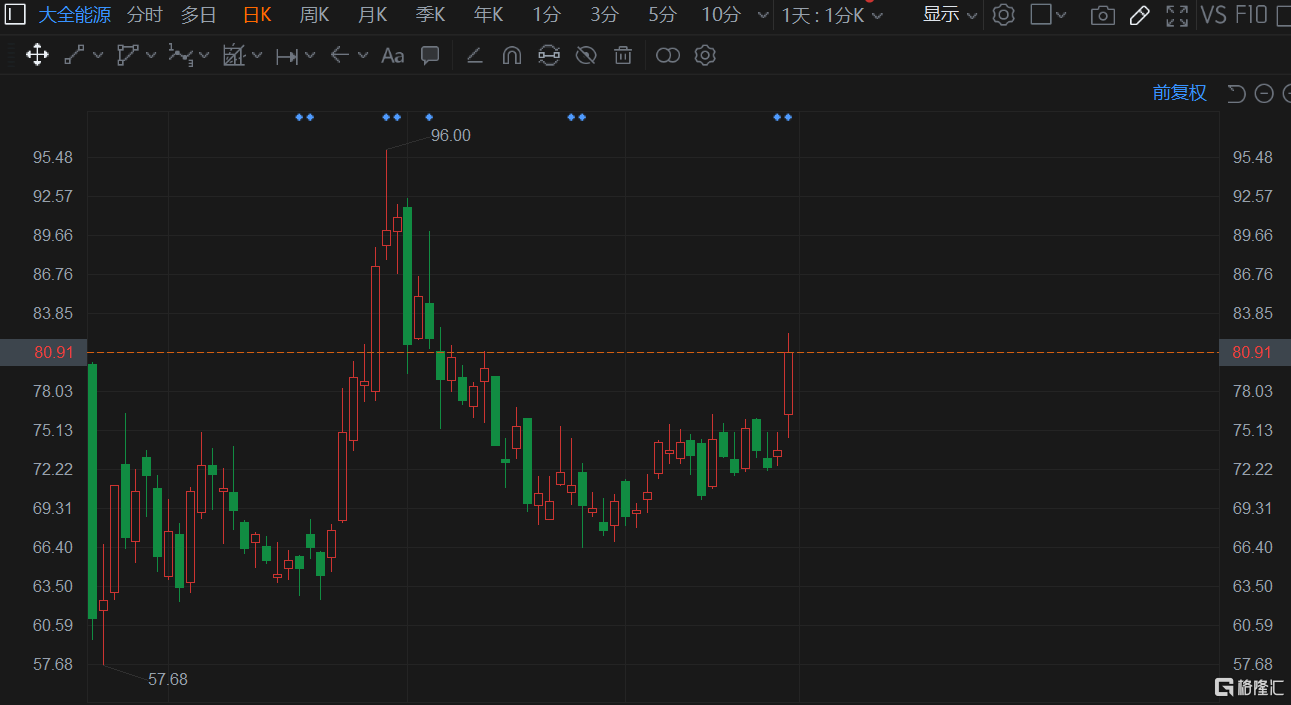Open more time periods dropdown after 10分
This screenshot has height=705, width=1291.
(x=764, y=16)
